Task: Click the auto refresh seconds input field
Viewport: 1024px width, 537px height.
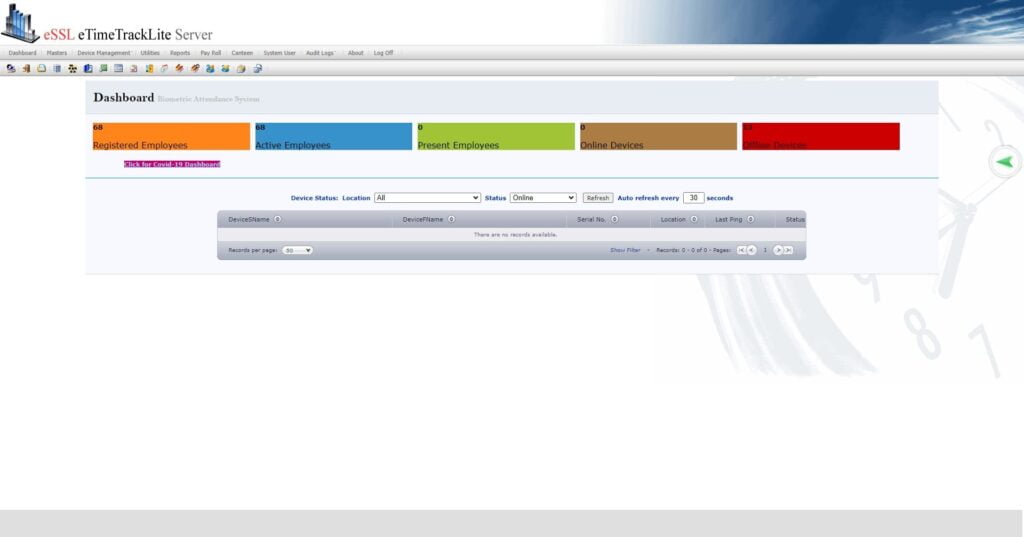Action: click(693, 198)
